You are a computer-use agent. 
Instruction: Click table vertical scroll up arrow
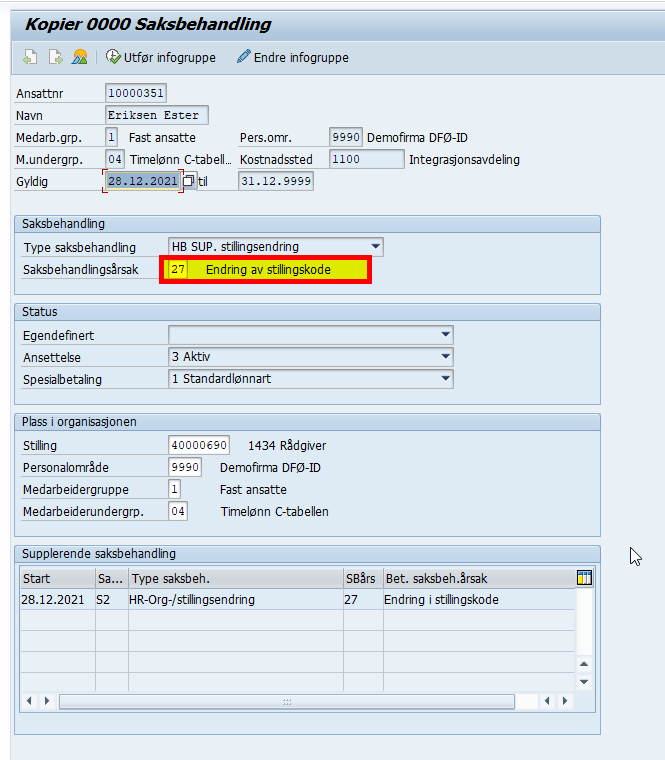(584, 664)
